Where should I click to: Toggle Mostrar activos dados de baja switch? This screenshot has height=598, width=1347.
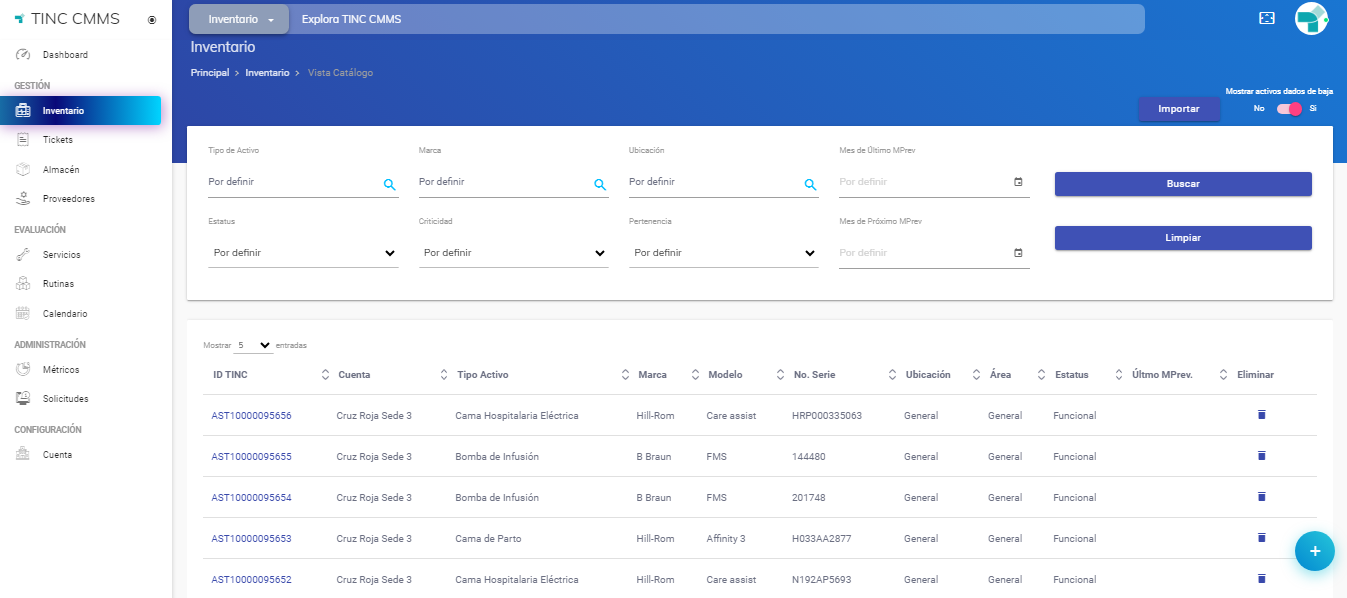(1289, 109)
